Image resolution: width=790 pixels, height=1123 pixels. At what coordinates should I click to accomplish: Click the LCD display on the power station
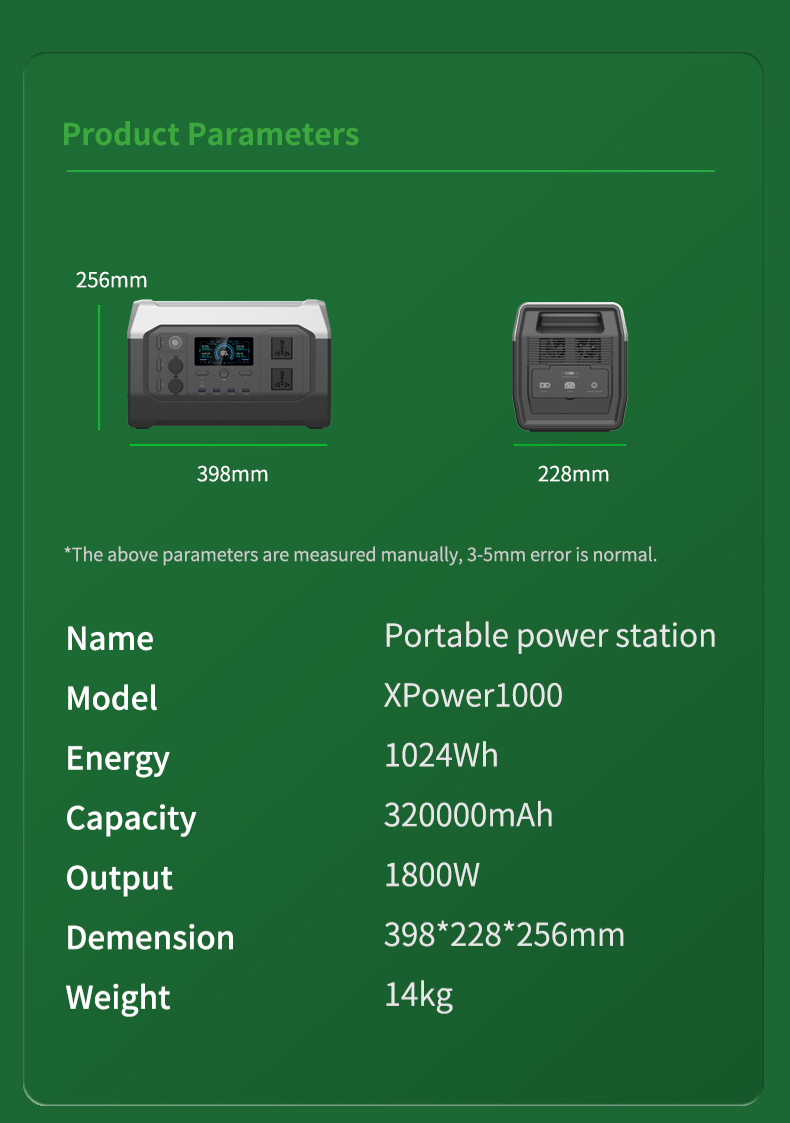pos(223,352)
